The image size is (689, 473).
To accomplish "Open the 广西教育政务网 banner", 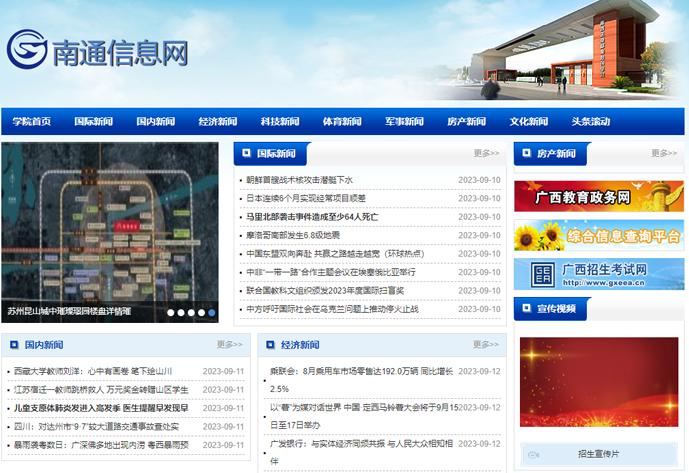I will tap(598, 196).
